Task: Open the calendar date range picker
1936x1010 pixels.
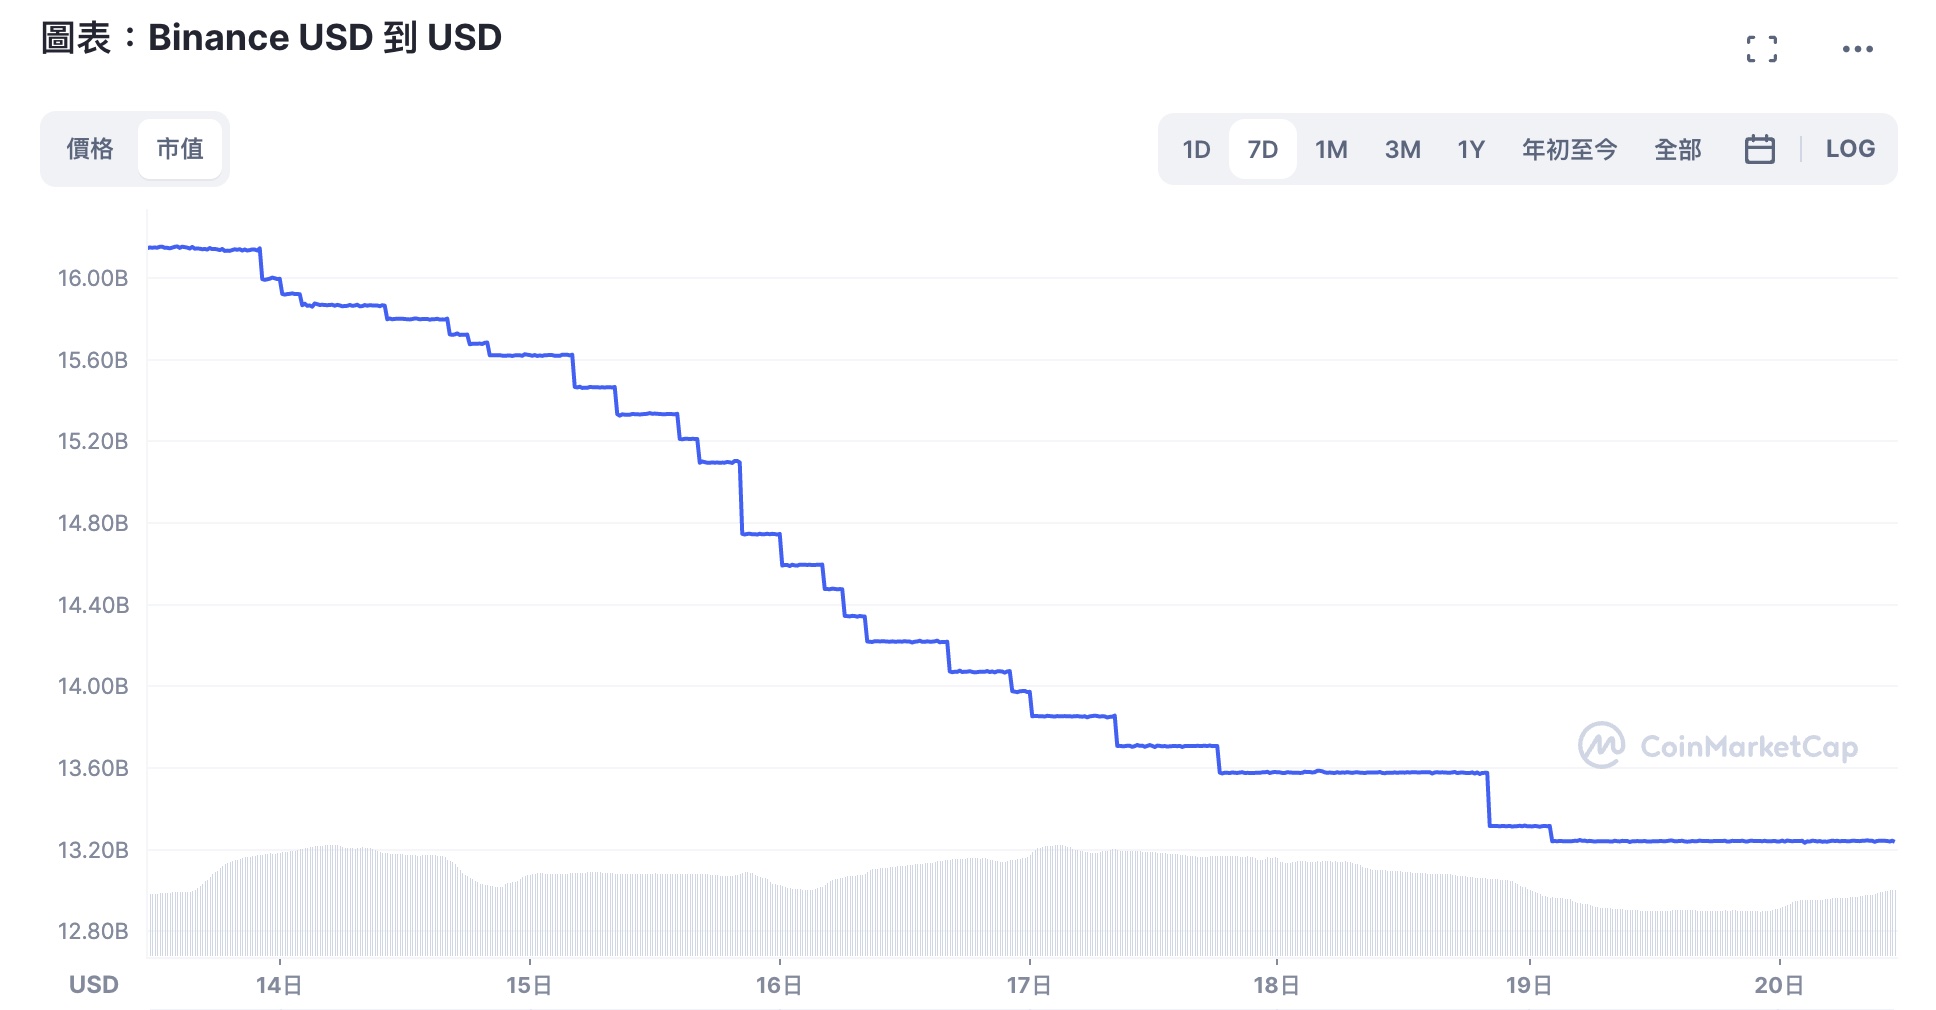Action: tap(1759, 149)
